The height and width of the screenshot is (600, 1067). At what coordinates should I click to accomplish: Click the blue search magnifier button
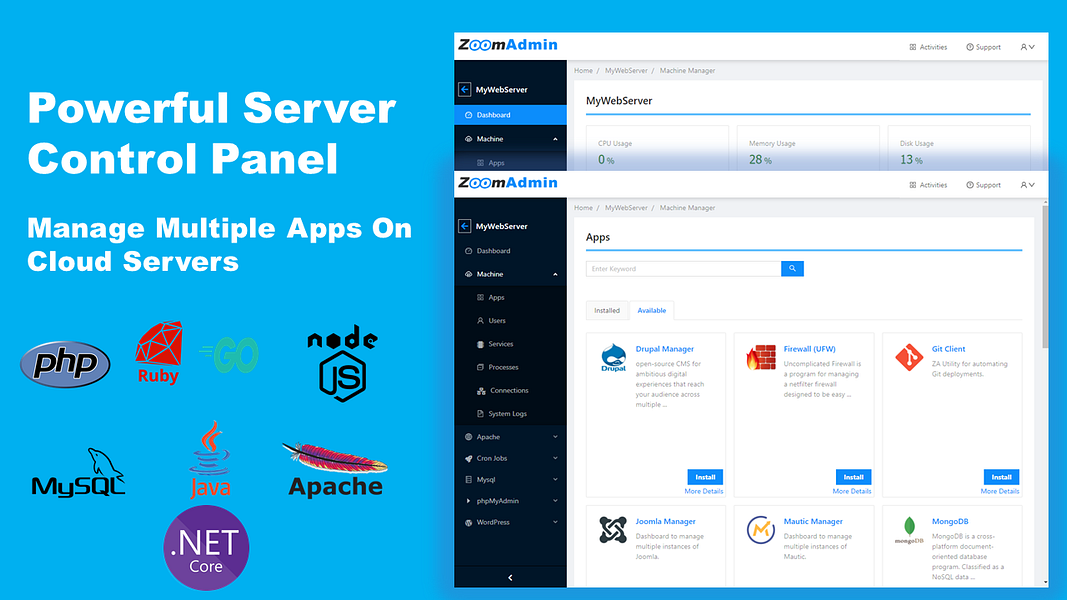pos(792,269)
